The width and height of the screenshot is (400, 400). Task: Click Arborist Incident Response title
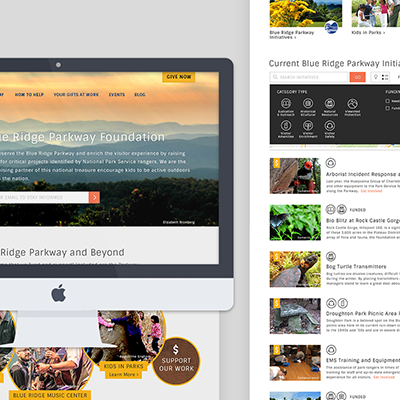[x=363, y=174]
